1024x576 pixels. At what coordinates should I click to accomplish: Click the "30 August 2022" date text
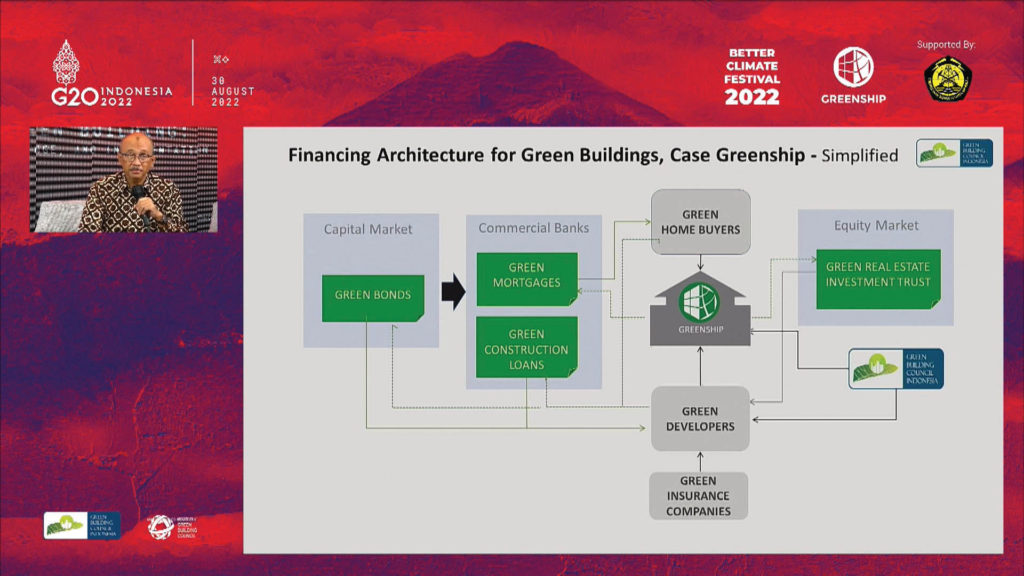(232, 91)
